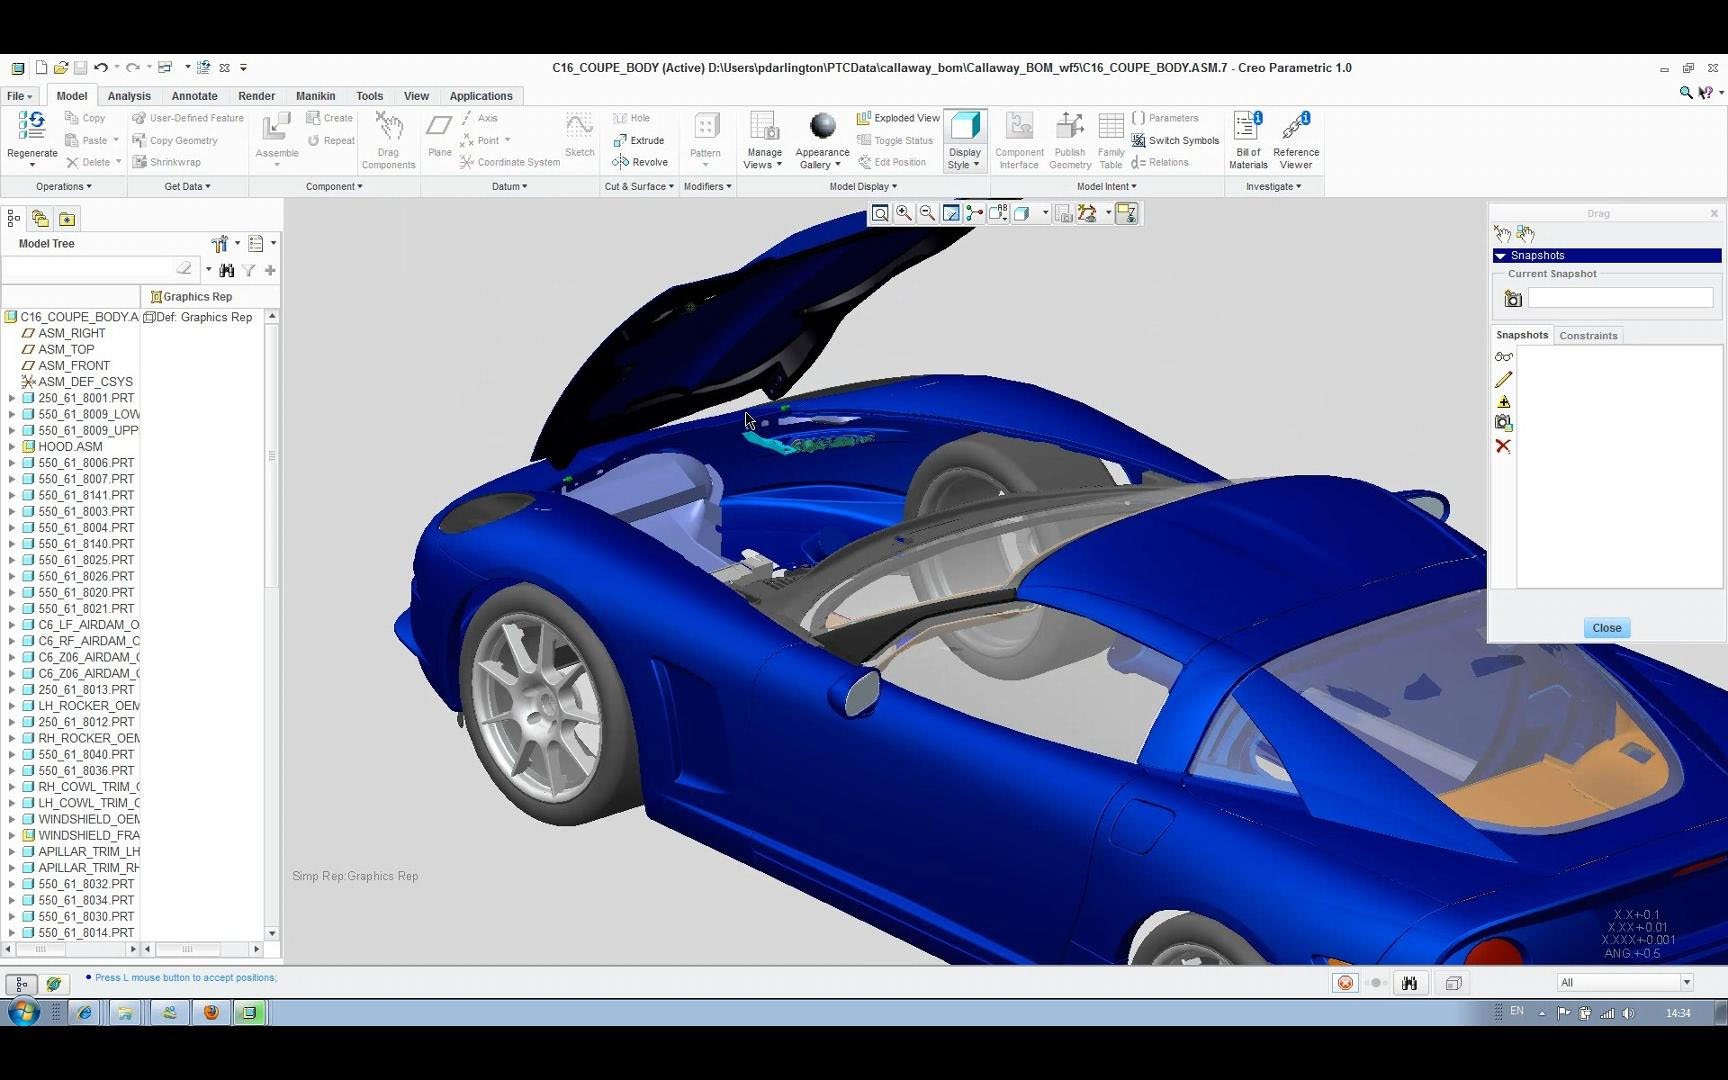Delete snapshot with red X icon
Screen dimensions: 1728x1080
point(1503,446)
